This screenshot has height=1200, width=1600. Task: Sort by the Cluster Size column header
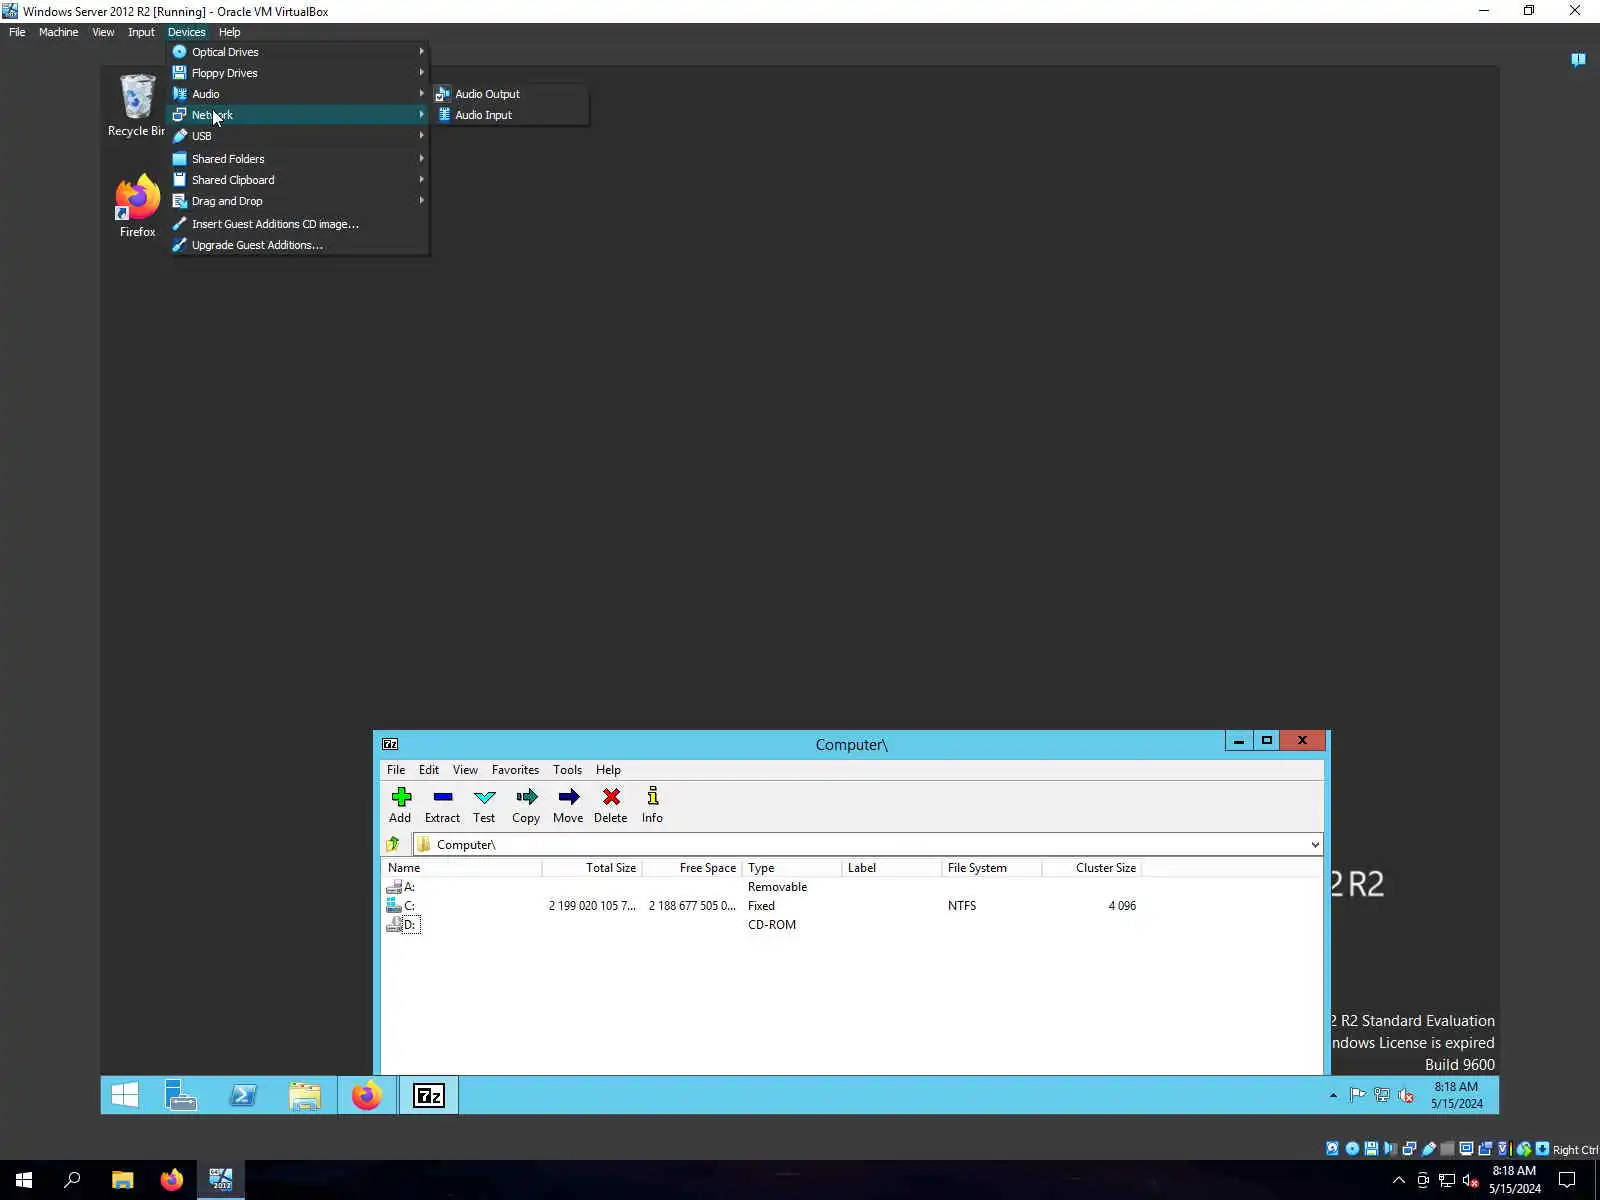(x=1092, y=868)
